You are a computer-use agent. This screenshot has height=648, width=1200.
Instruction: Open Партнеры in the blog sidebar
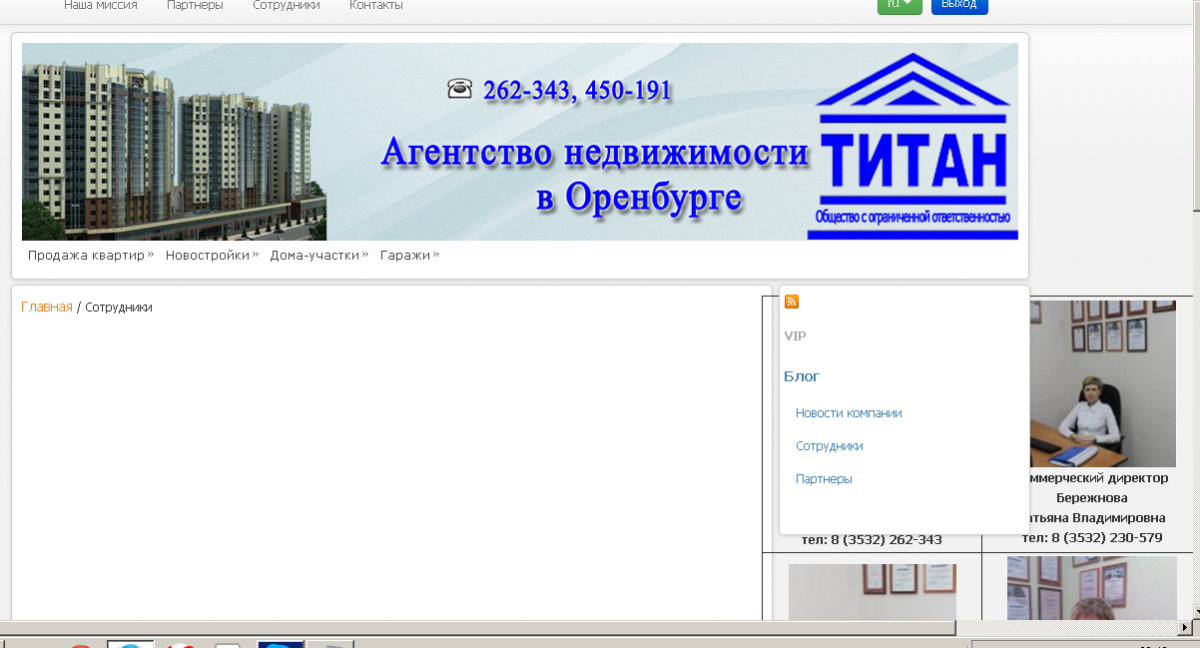pos(824,479)
